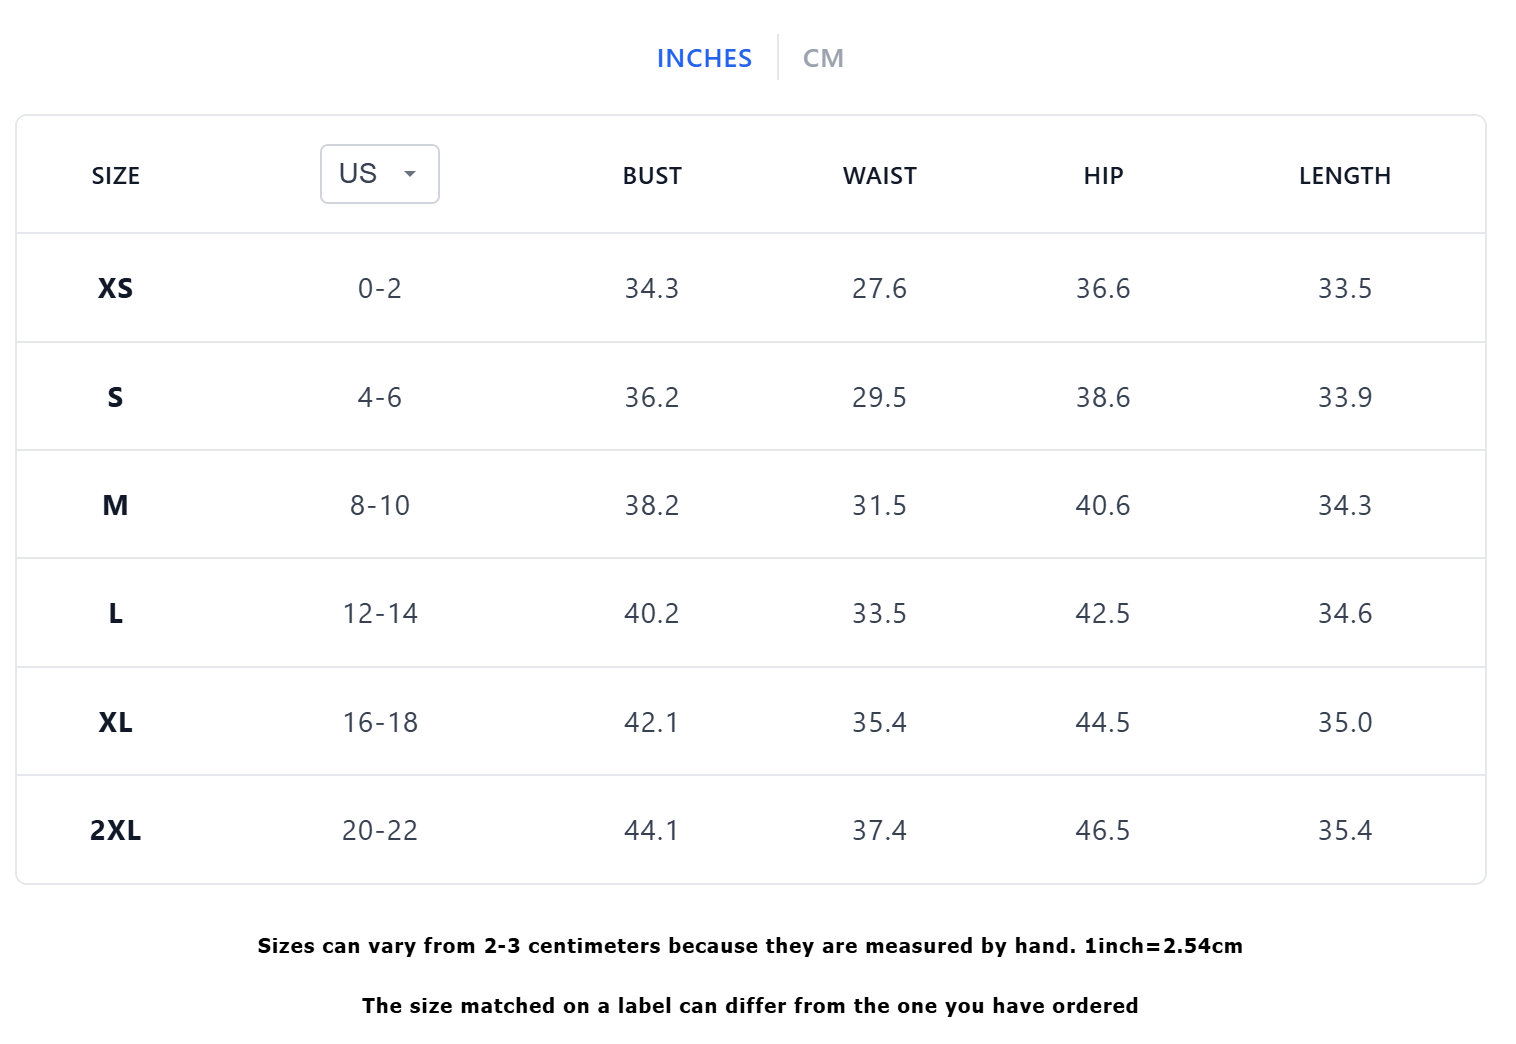
Task: Open the US size region dropdown
Action: tap(380, 174)
